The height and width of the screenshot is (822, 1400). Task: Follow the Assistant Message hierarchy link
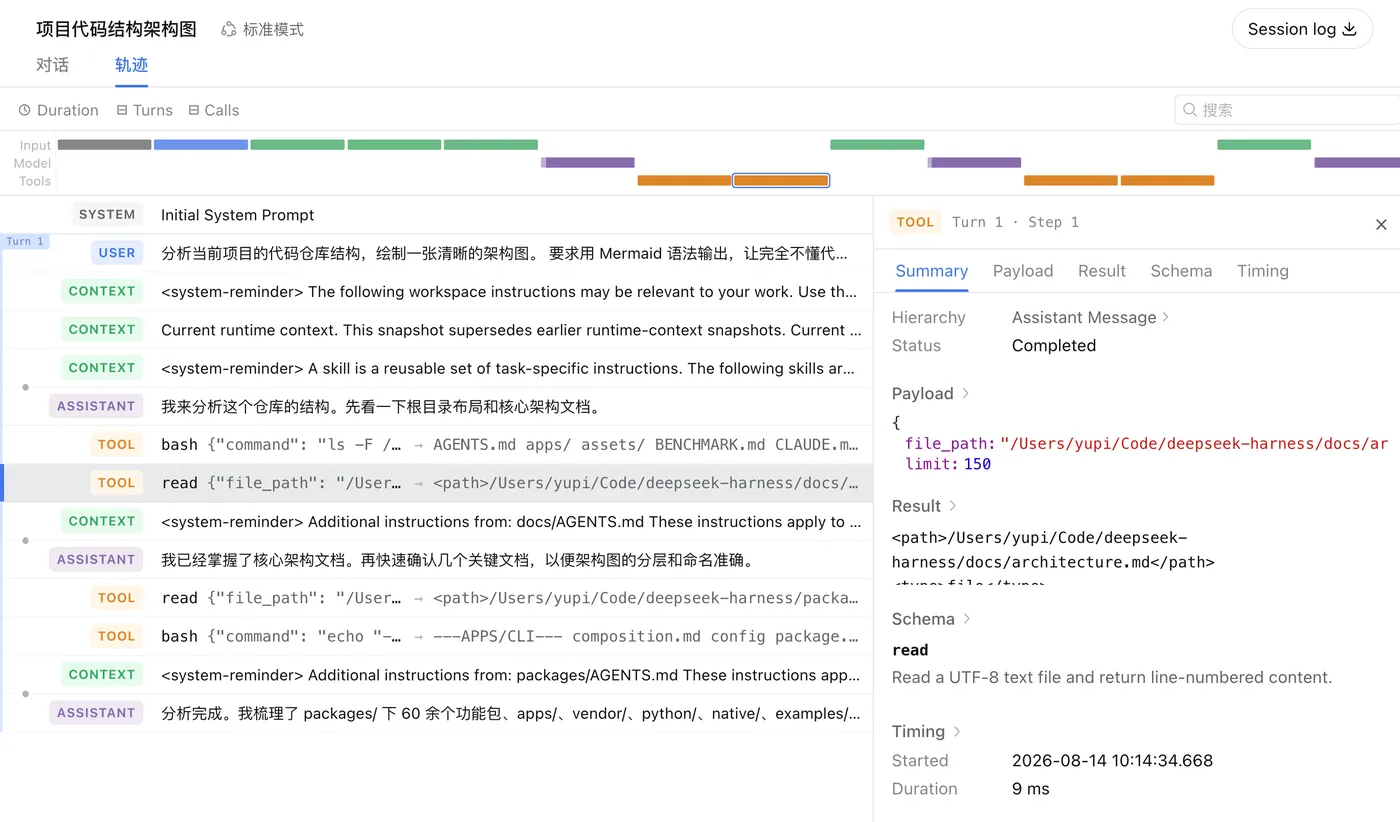(x=1090, y=317)
